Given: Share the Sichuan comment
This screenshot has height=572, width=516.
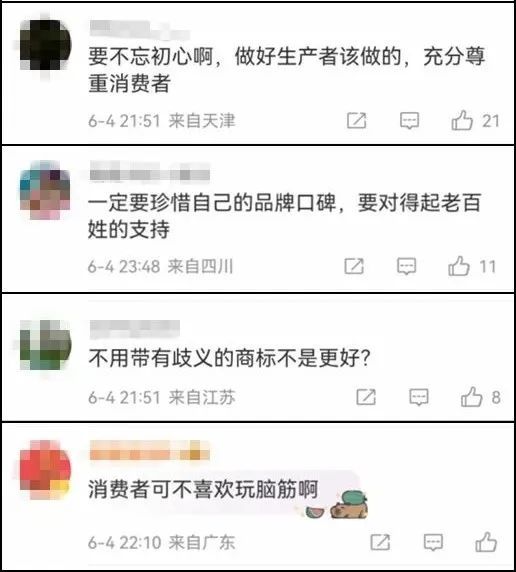Looking at the screenshot, I should 354,266.
